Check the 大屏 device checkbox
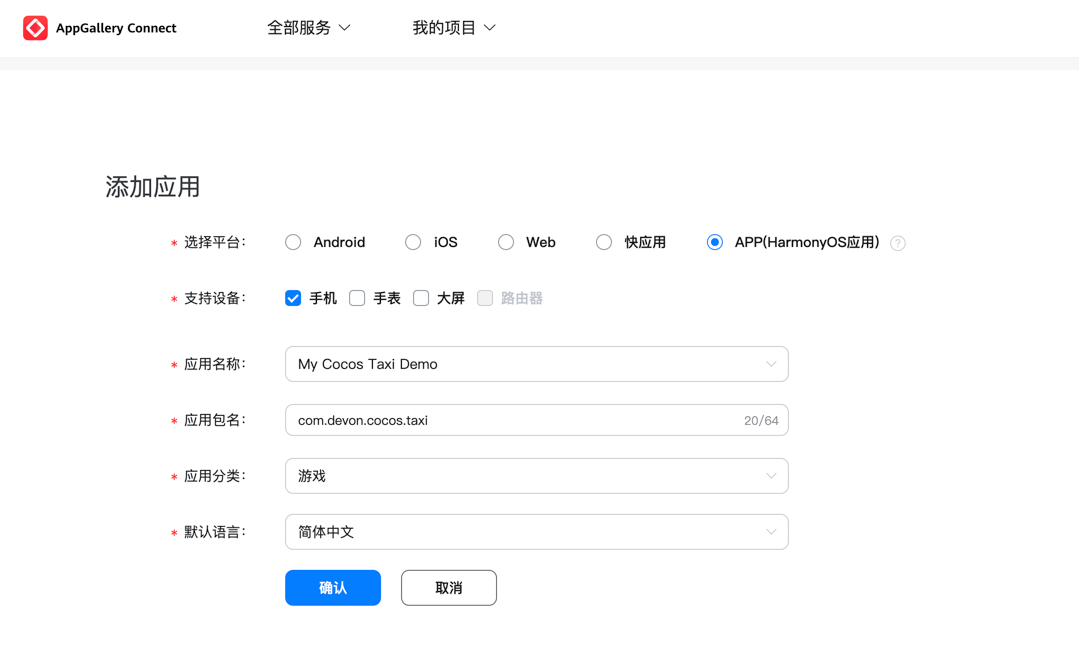 pyautogui.click(x=421, y=297)
